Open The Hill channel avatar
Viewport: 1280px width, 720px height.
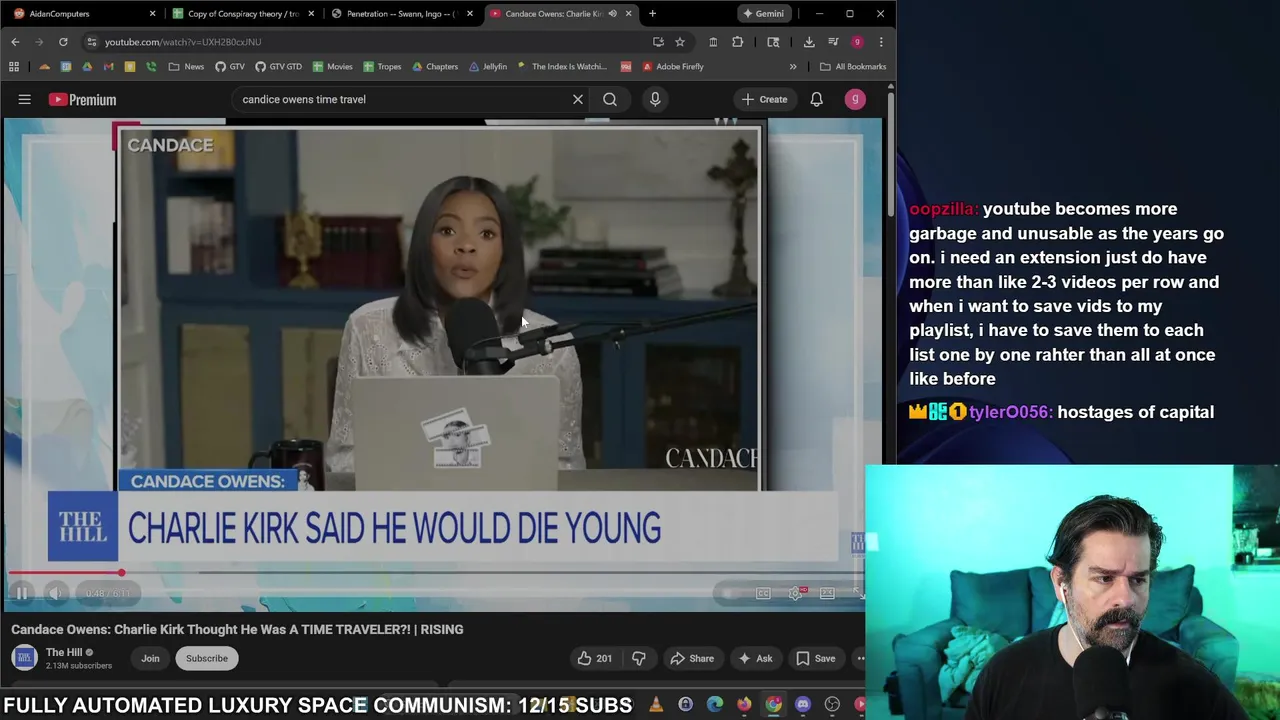coord(24,657)
